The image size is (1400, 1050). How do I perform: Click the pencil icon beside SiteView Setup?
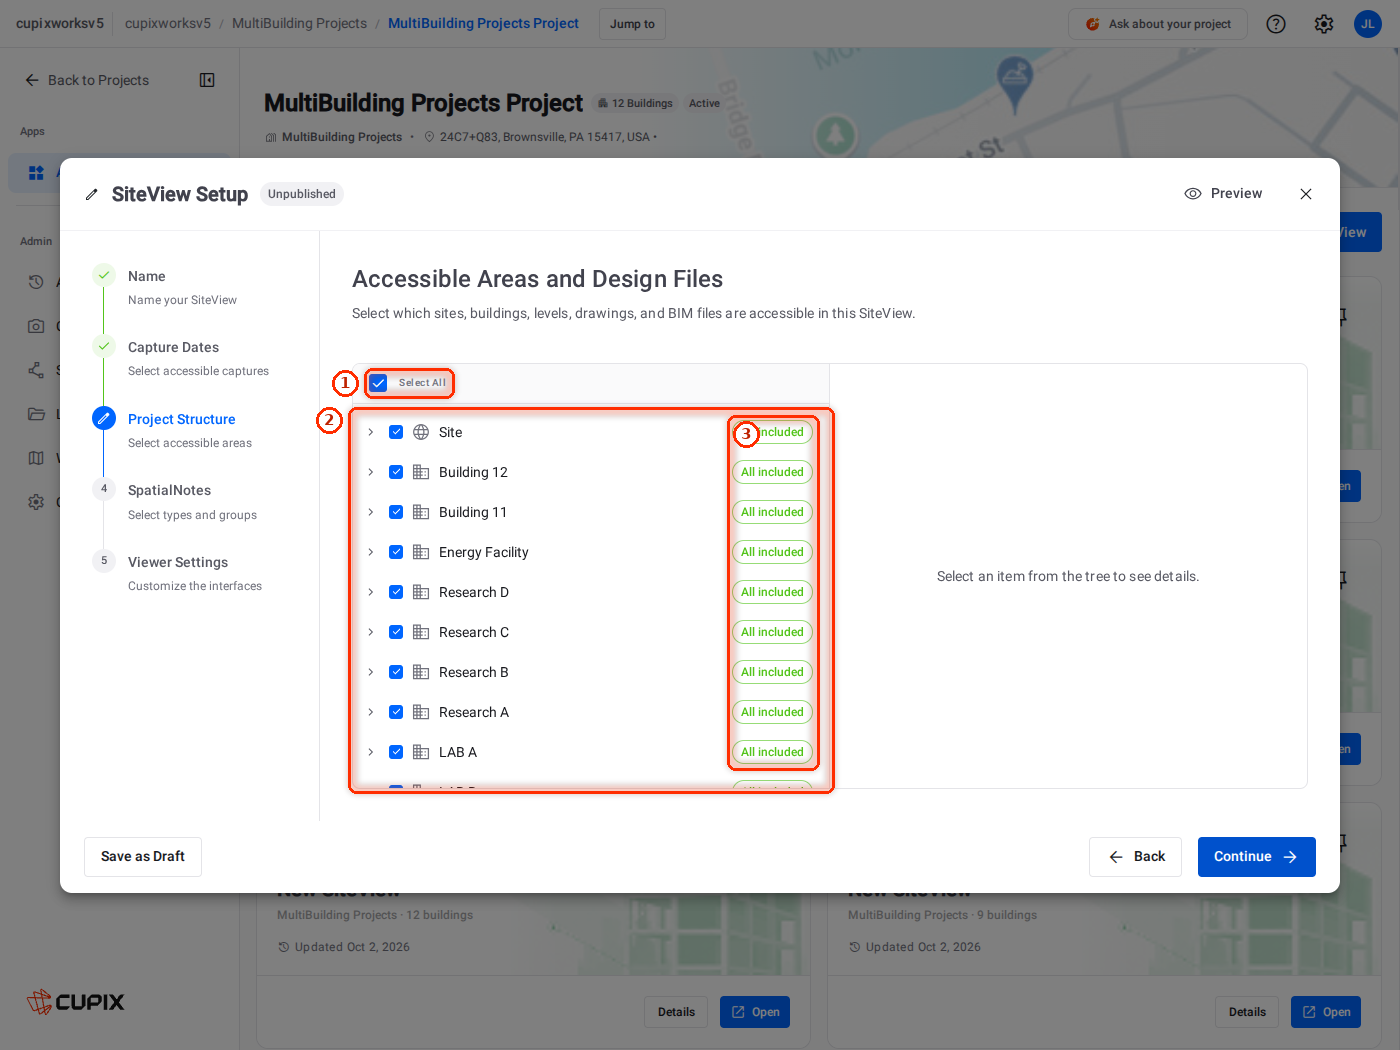(x=92, y=195)
